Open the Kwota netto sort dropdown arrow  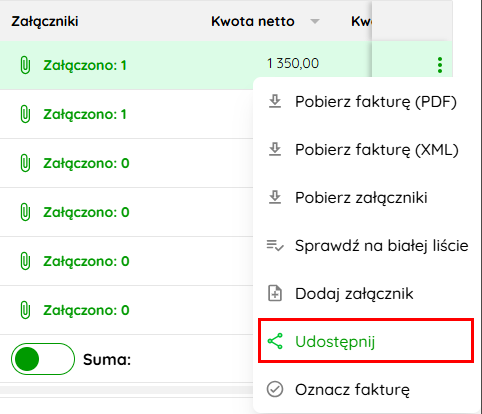click(x=315, y=22)
